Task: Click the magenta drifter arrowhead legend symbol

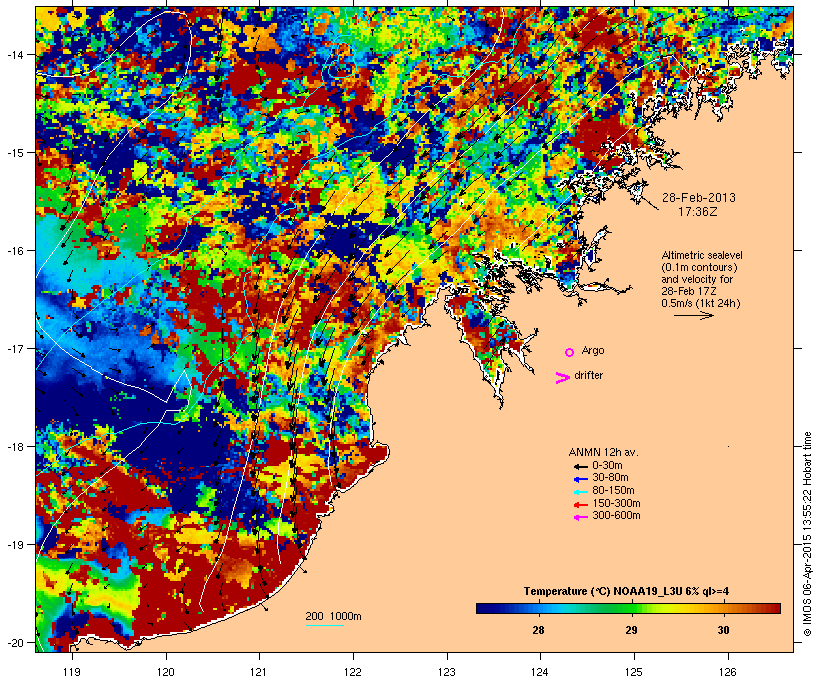Action: [x=562, y=378]
